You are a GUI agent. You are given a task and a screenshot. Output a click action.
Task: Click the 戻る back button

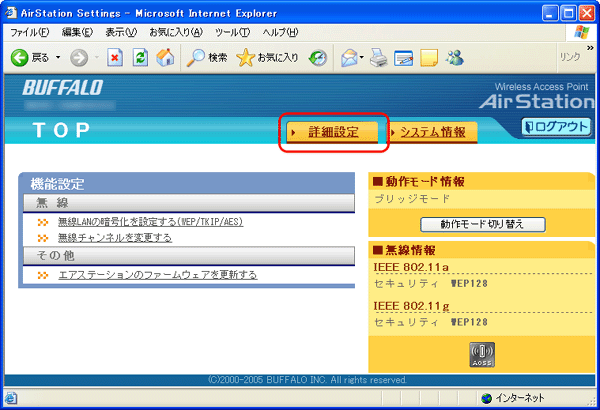point(30,58)
